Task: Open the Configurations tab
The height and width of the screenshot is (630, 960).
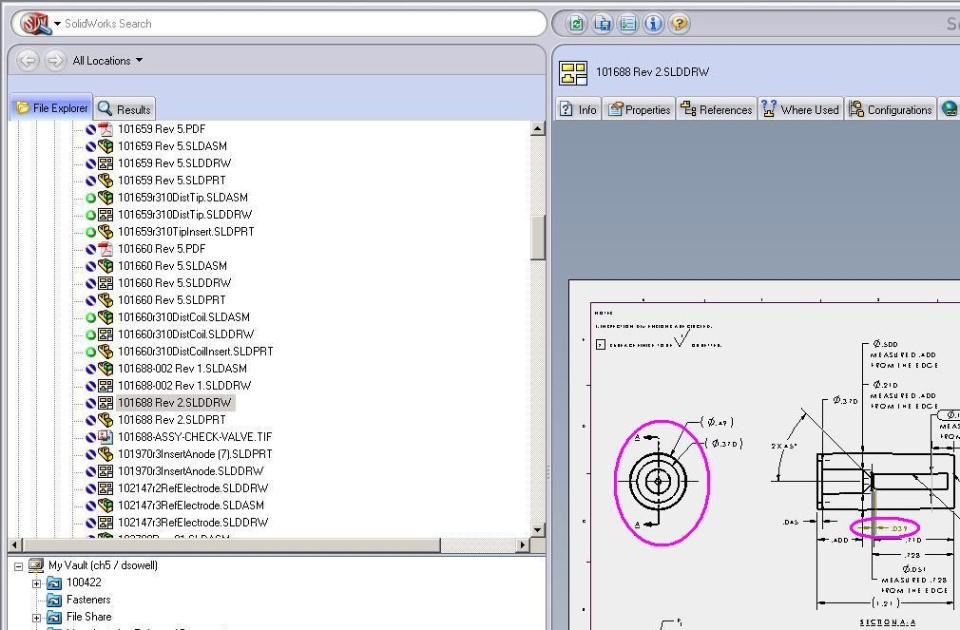Action: tap(891, 109)
